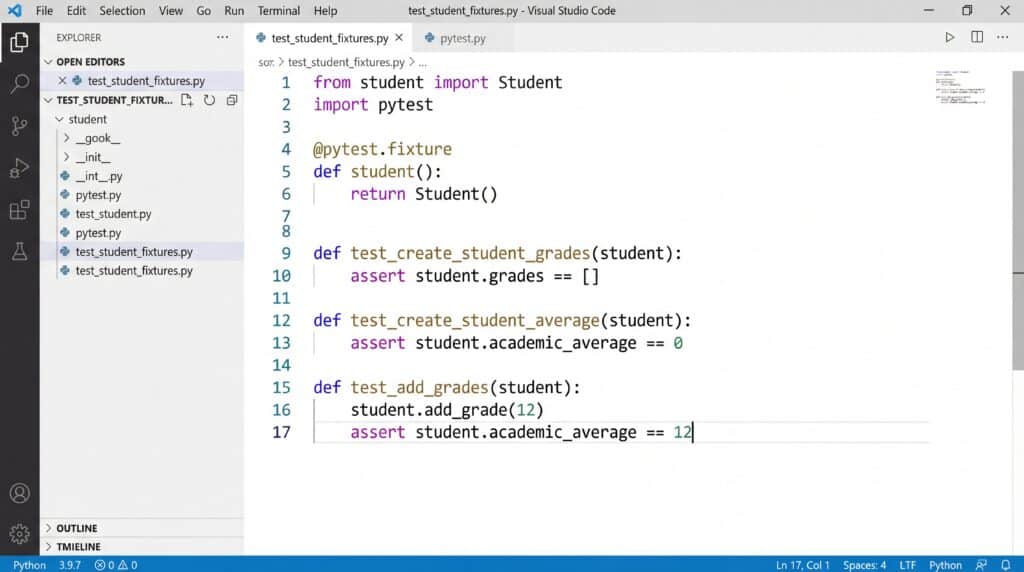Open the Manage gear settings icon
This screenshot has height=572, width=1024.
[x=20, y=534]
